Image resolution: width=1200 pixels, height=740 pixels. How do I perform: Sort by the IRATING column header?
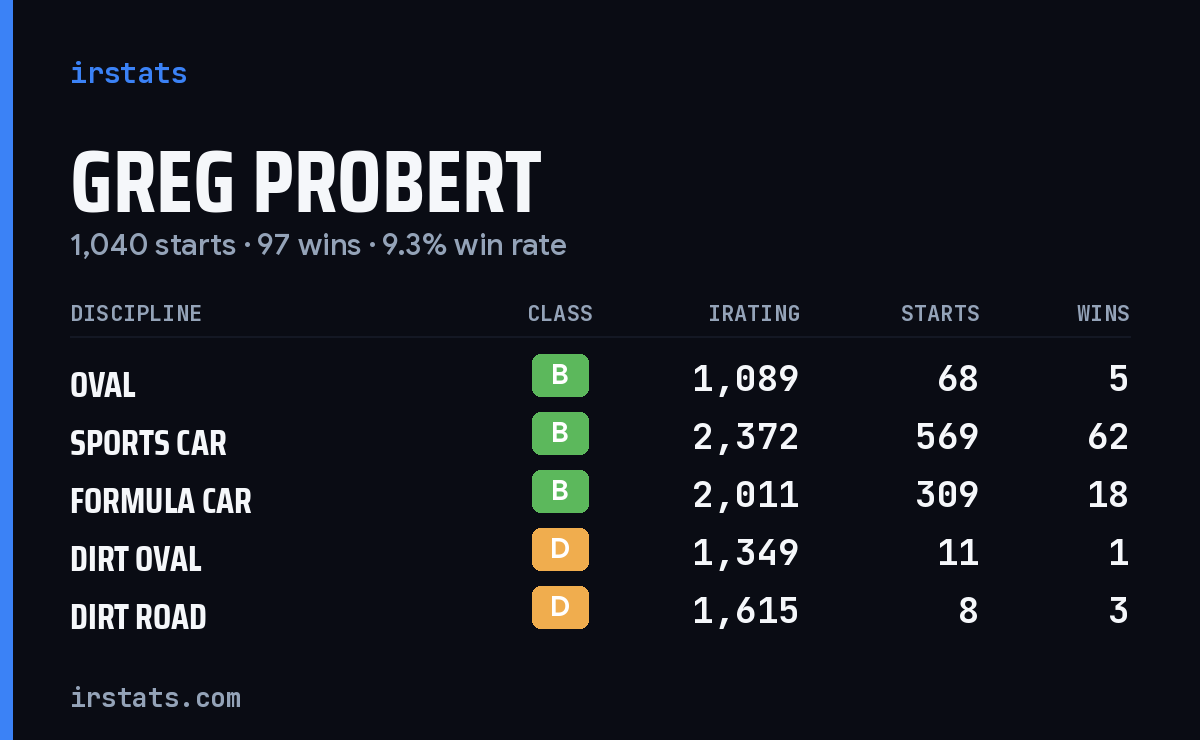pyautogui.click(x=754, y=313)
